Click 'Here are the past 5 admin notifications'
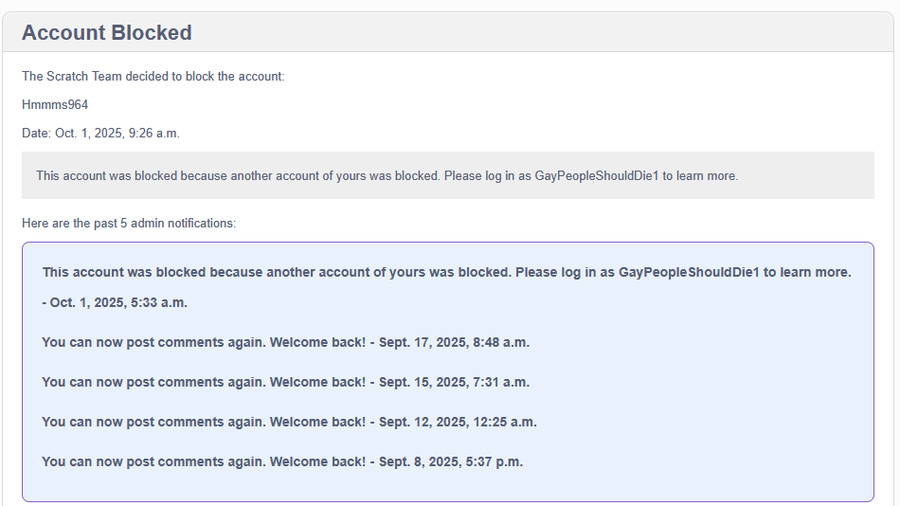 coord(129,223)
